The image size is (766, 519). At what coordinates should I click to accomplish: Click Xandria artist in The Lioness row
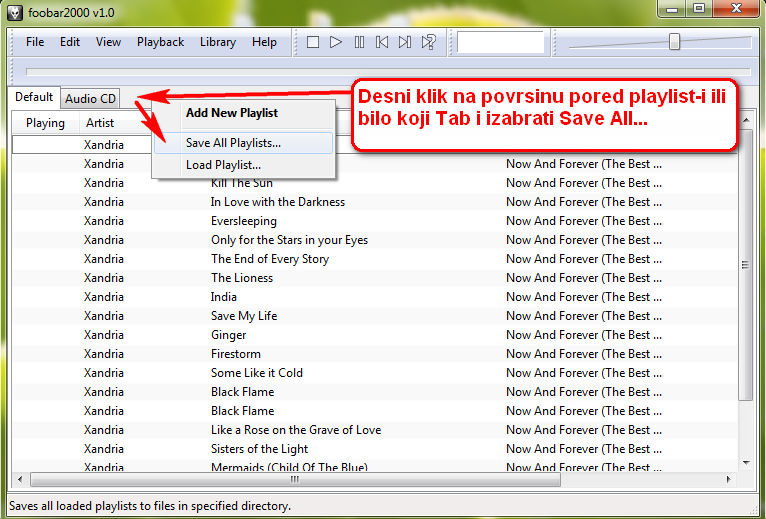point(104,278)
